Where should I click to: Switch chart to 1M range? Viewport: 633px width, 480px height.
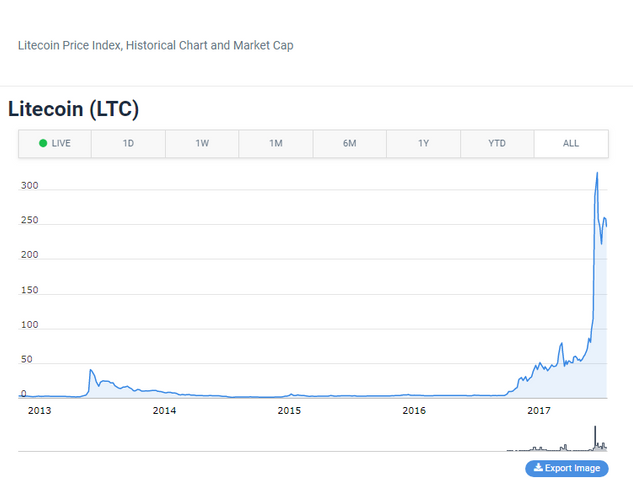pyautogui.click(x=276, y=144)
